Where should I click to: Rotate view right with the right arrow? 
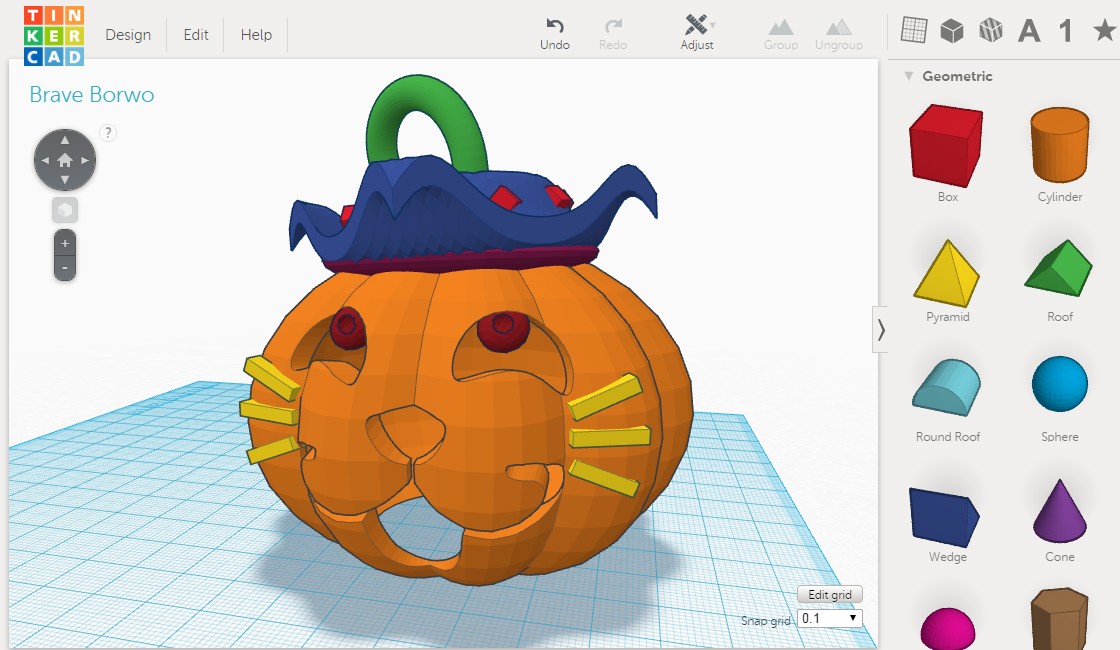click(x=85, y=160)
